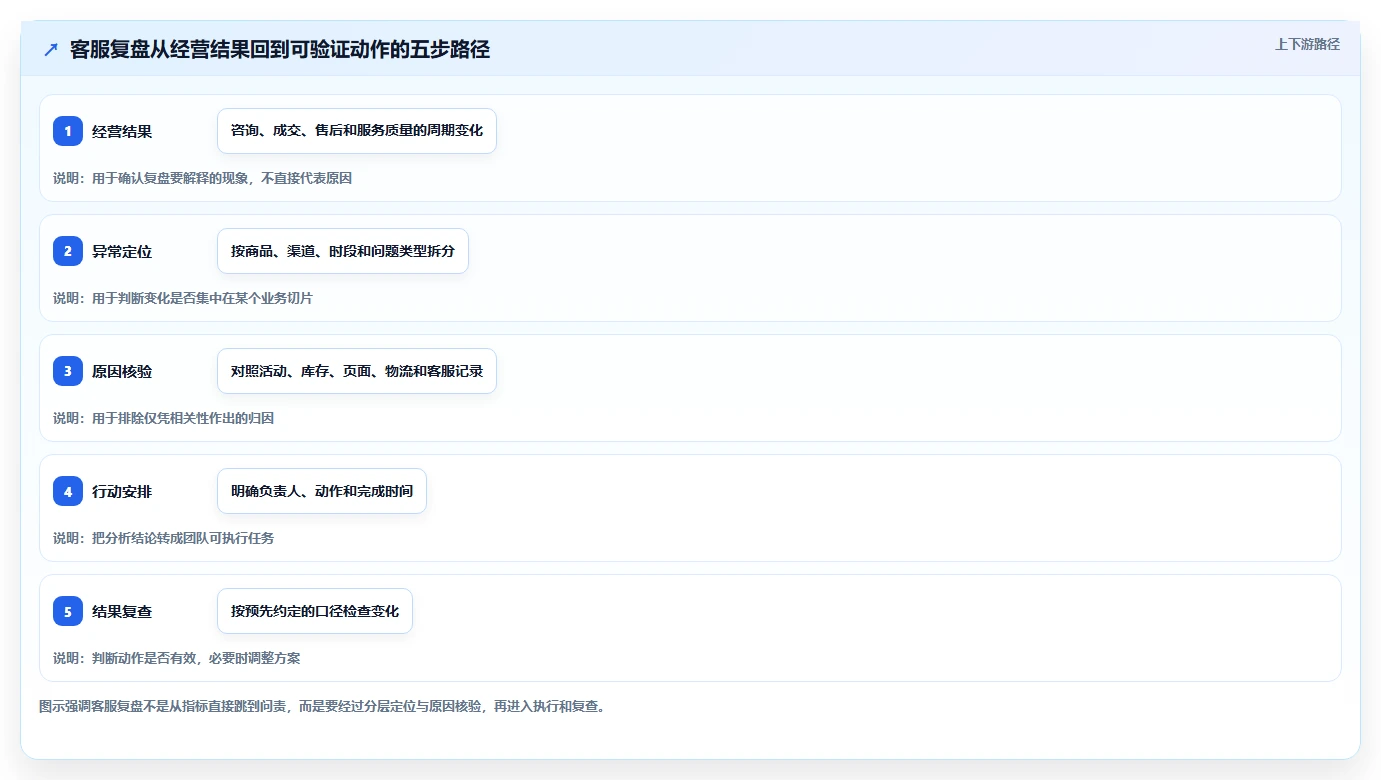The height and width of the screenshot is (780, 1381).
Task: Click step number 1 badge
Action: 68,131
